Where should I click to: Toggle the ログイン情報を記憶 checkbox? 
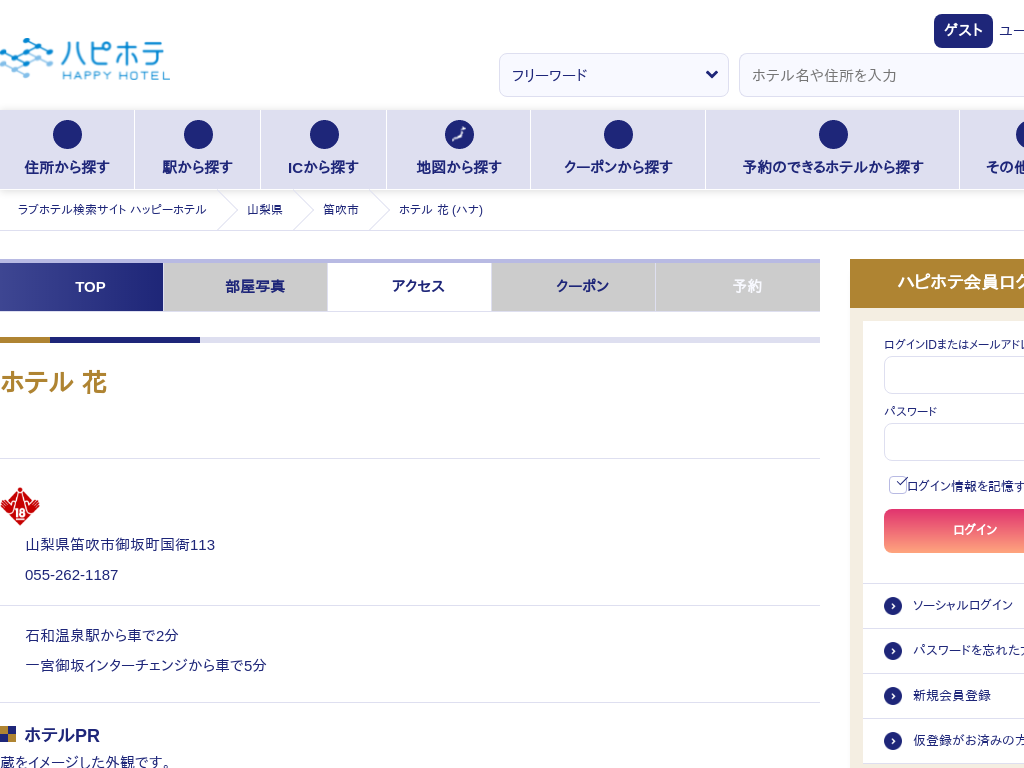897,485
